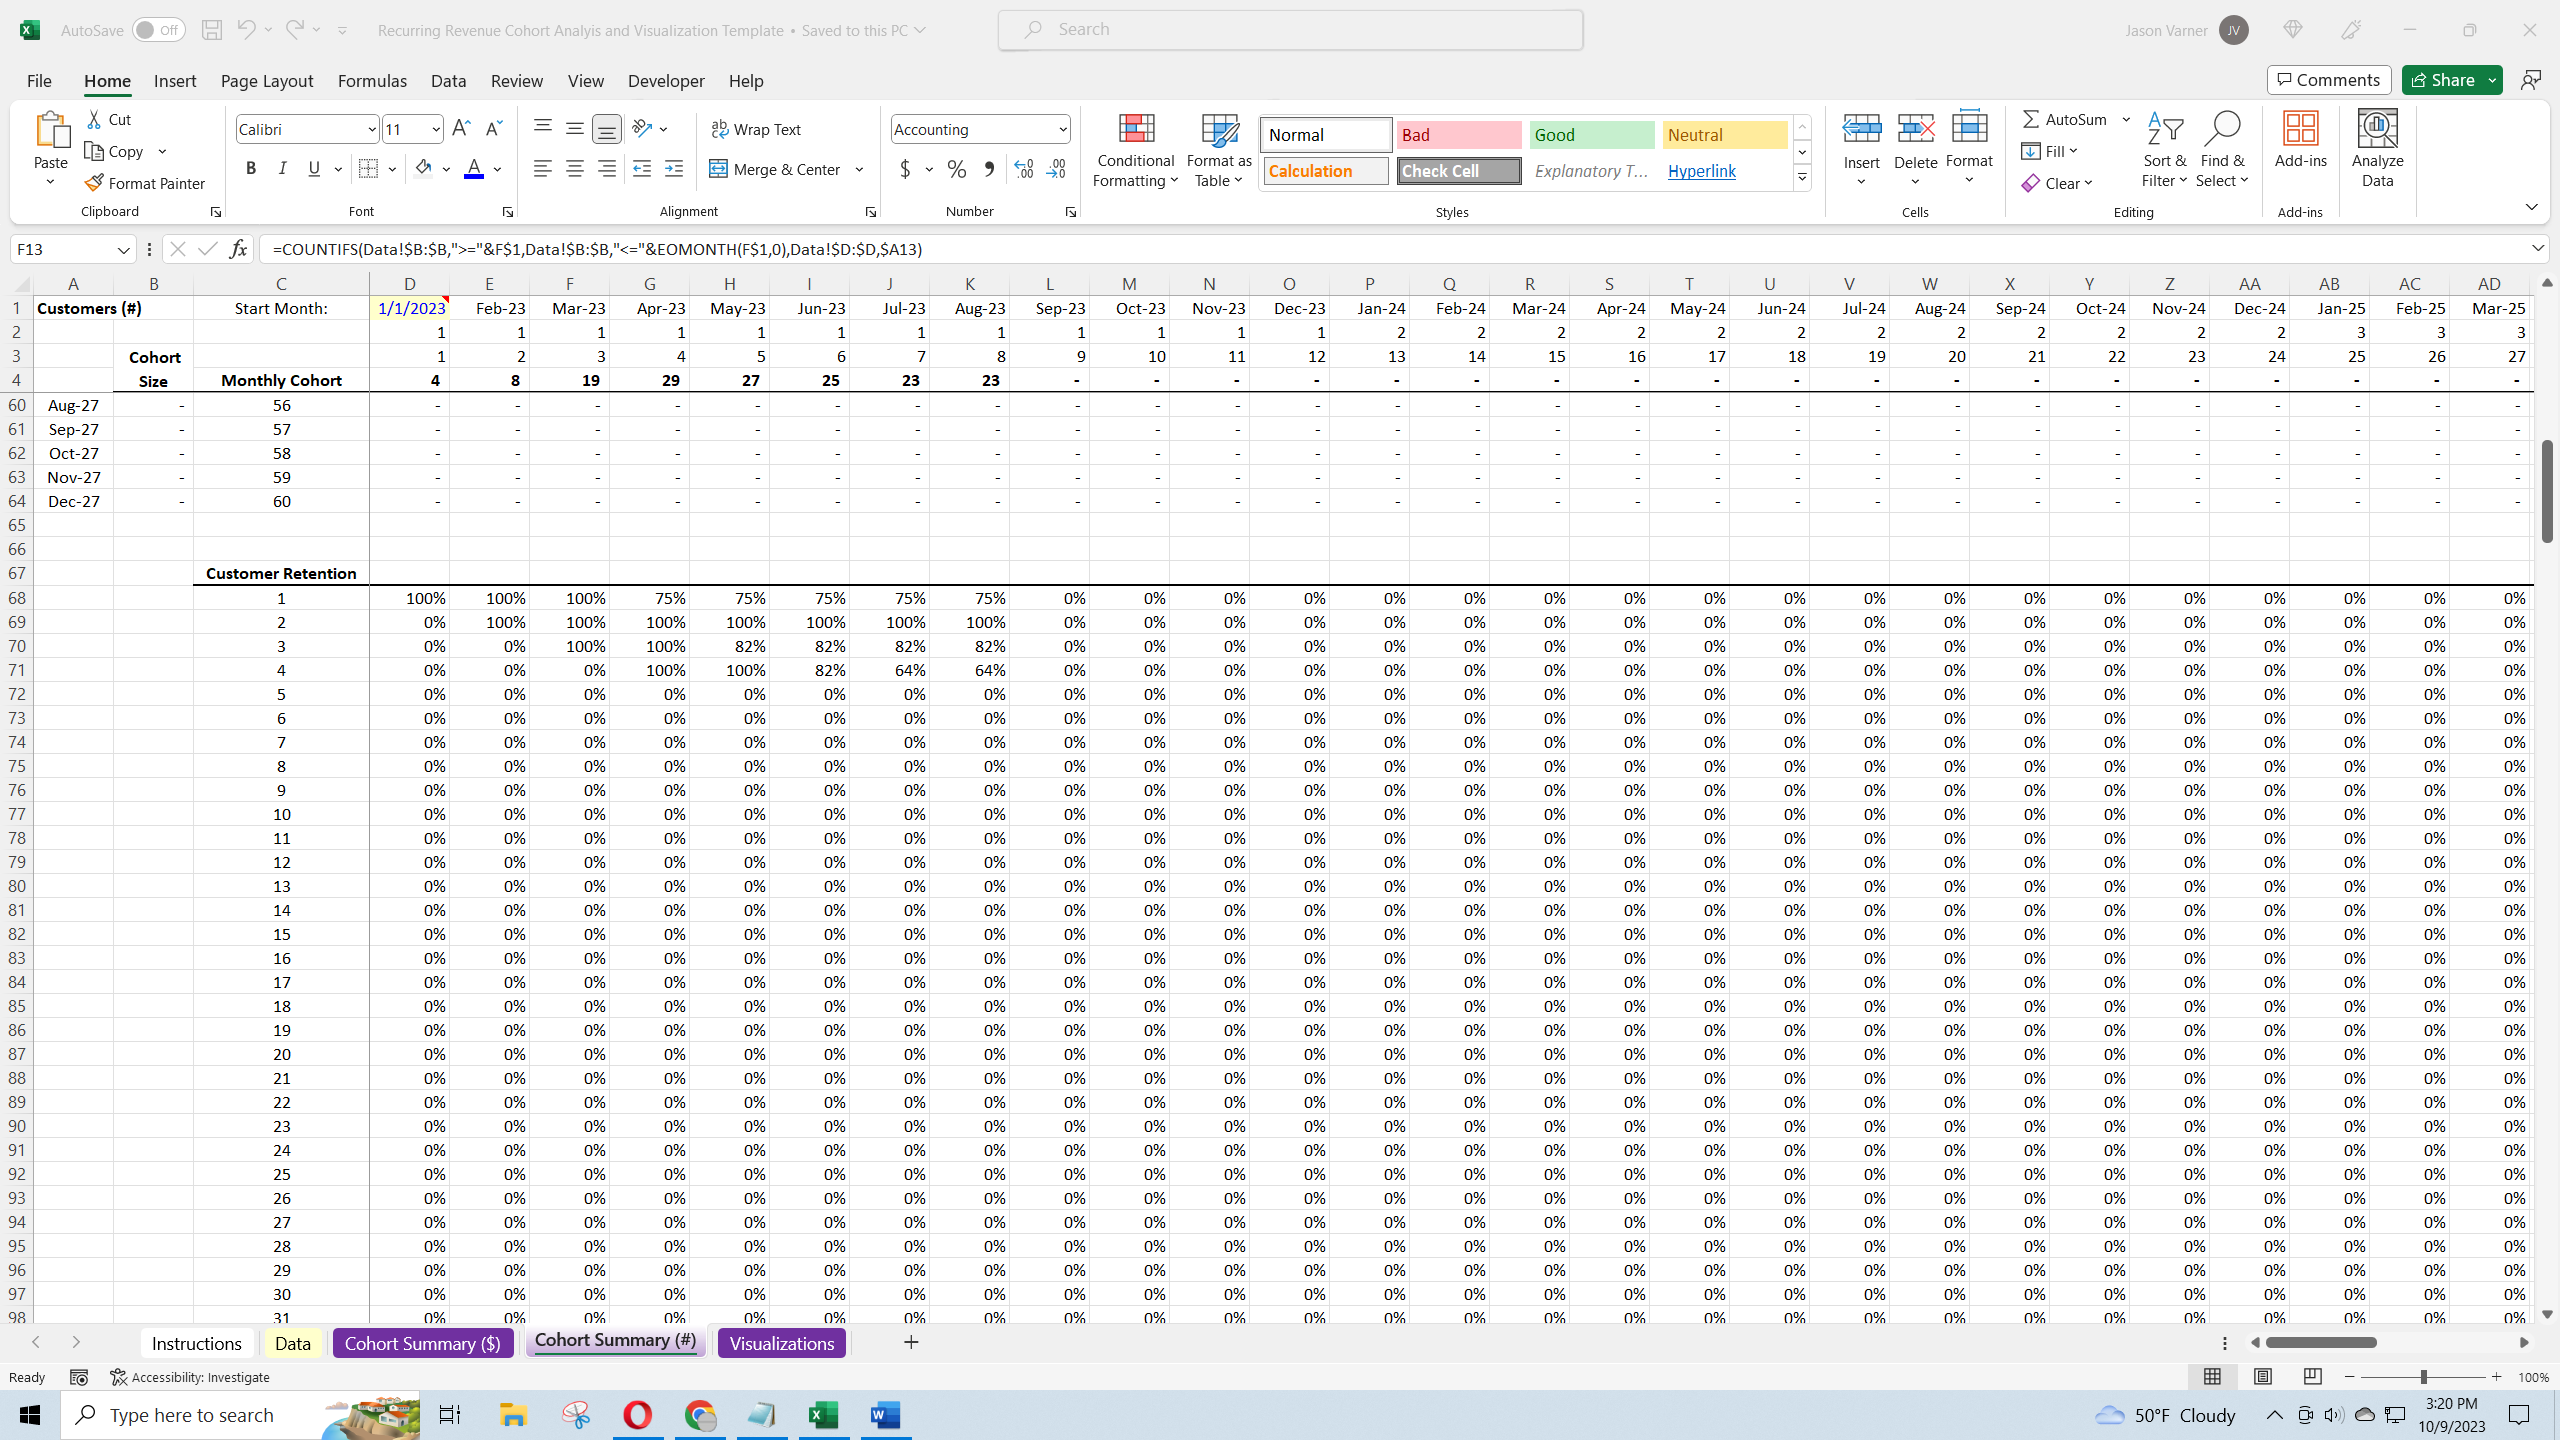Toggle Italic formatting
The image size is (2560, 1440).
pyautogui.click(x=283, y=168)
